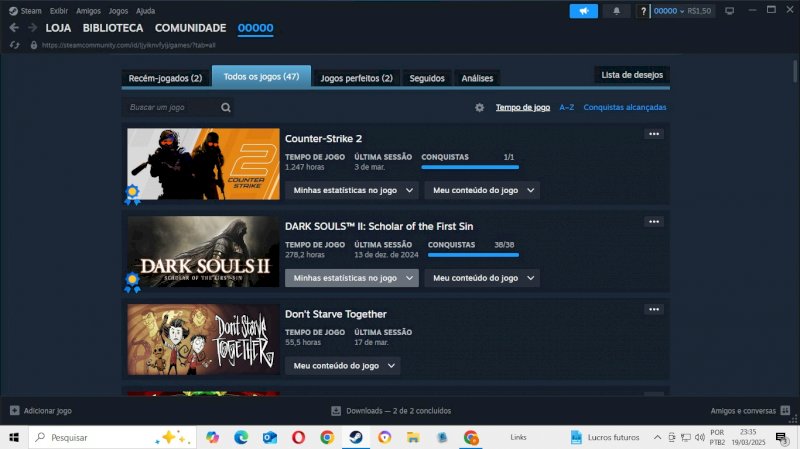The image size is (800, 449).
Task: Expand Counter-Strike 2 'Minhas estatísticas no jogo' dropdown
Action: (x=351, y=190)
